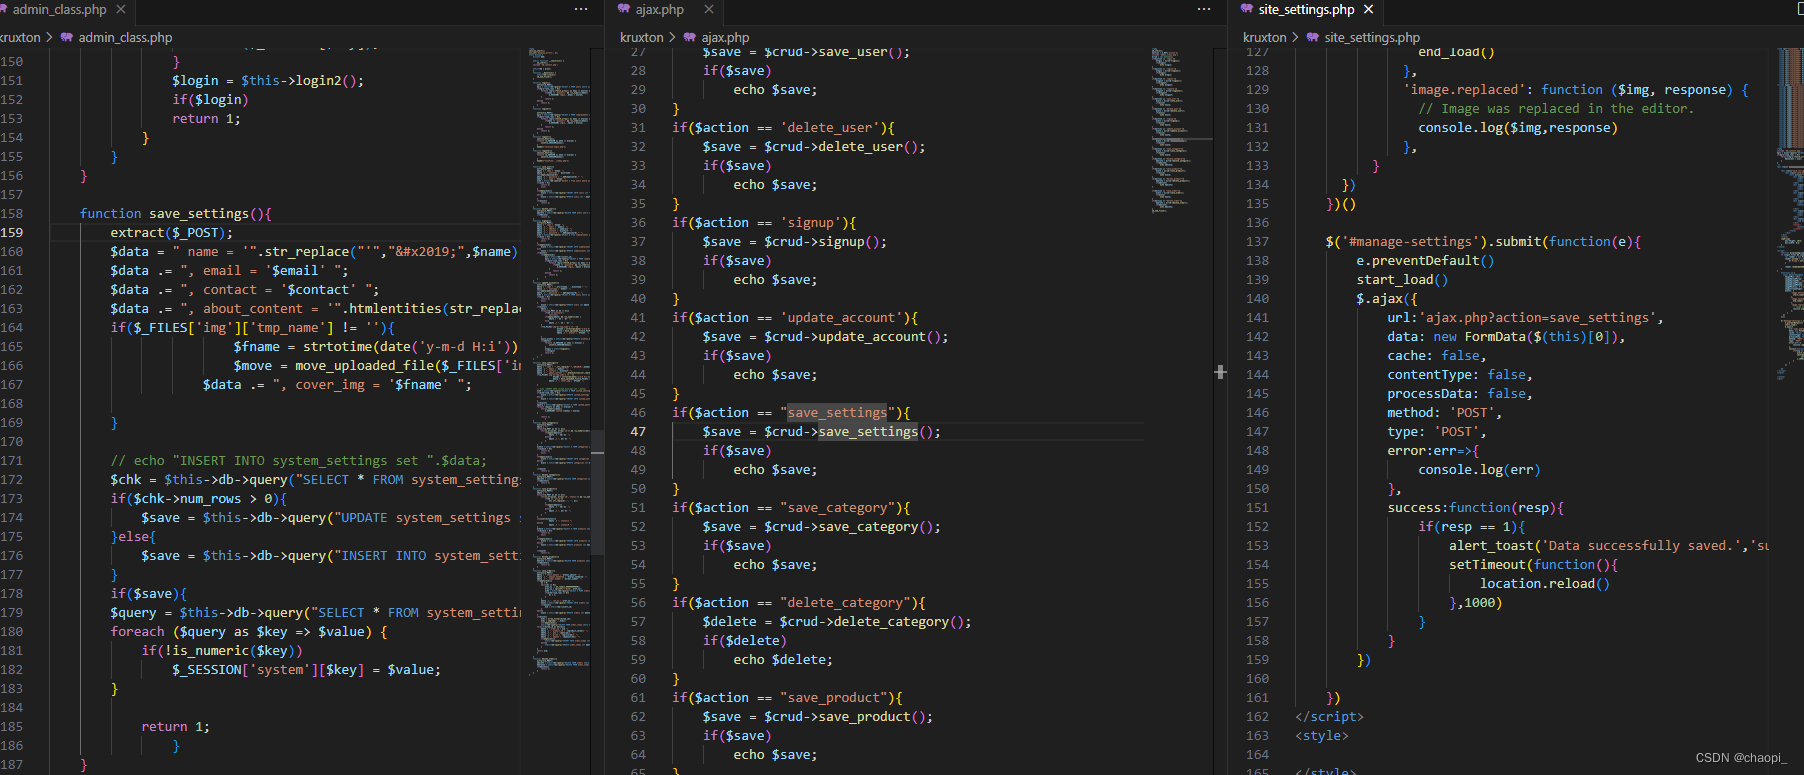Expand breadcrumb chevron after kruxton in admin_class pane

point(50,38)
